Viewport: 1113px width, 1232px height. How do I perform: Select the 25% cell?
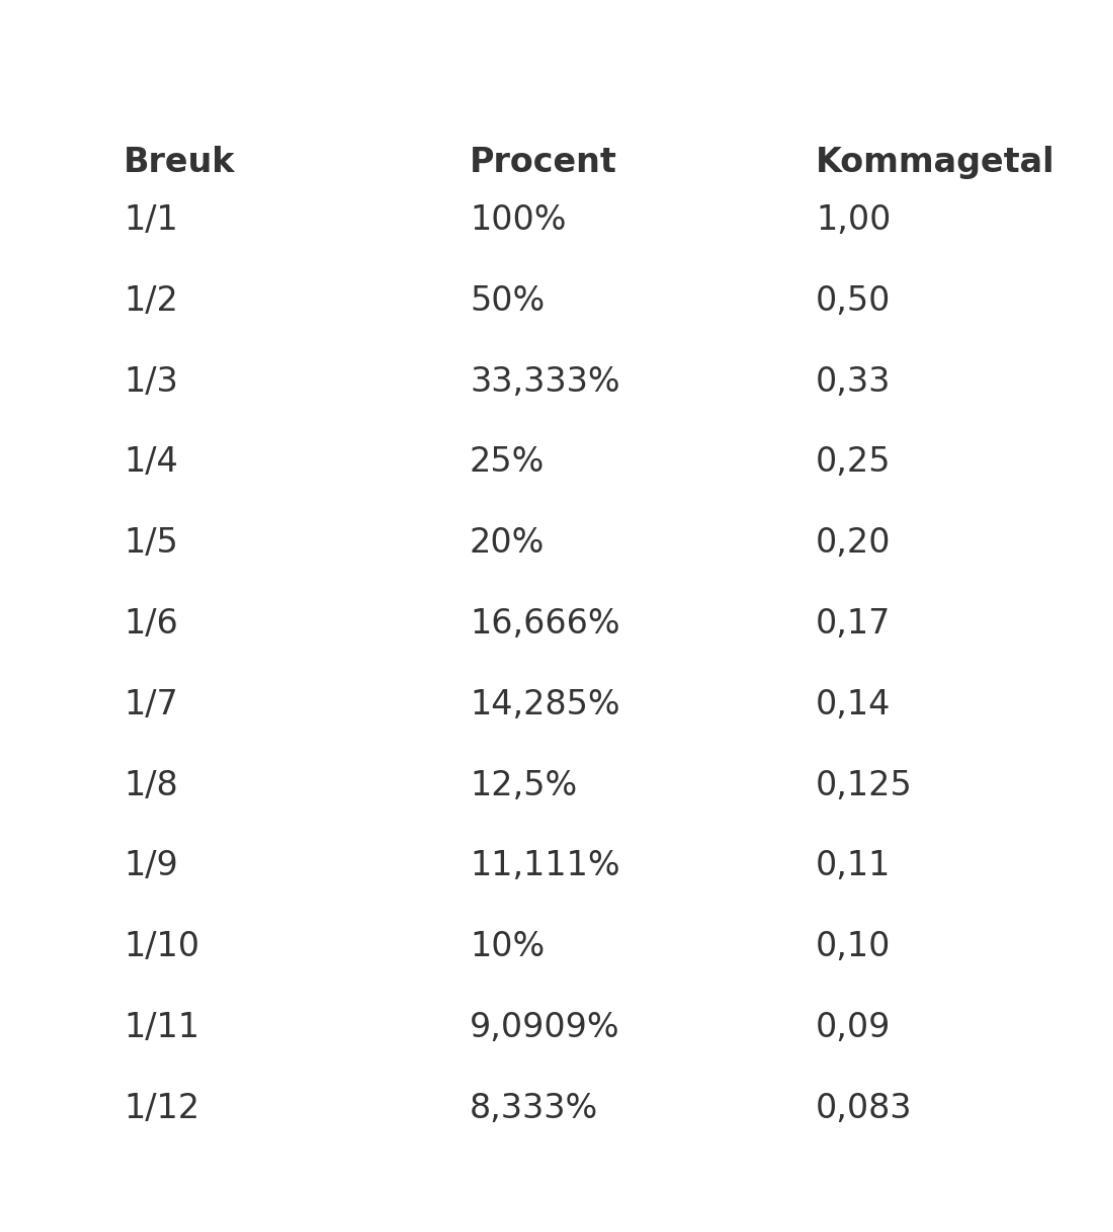coord(507,461)
